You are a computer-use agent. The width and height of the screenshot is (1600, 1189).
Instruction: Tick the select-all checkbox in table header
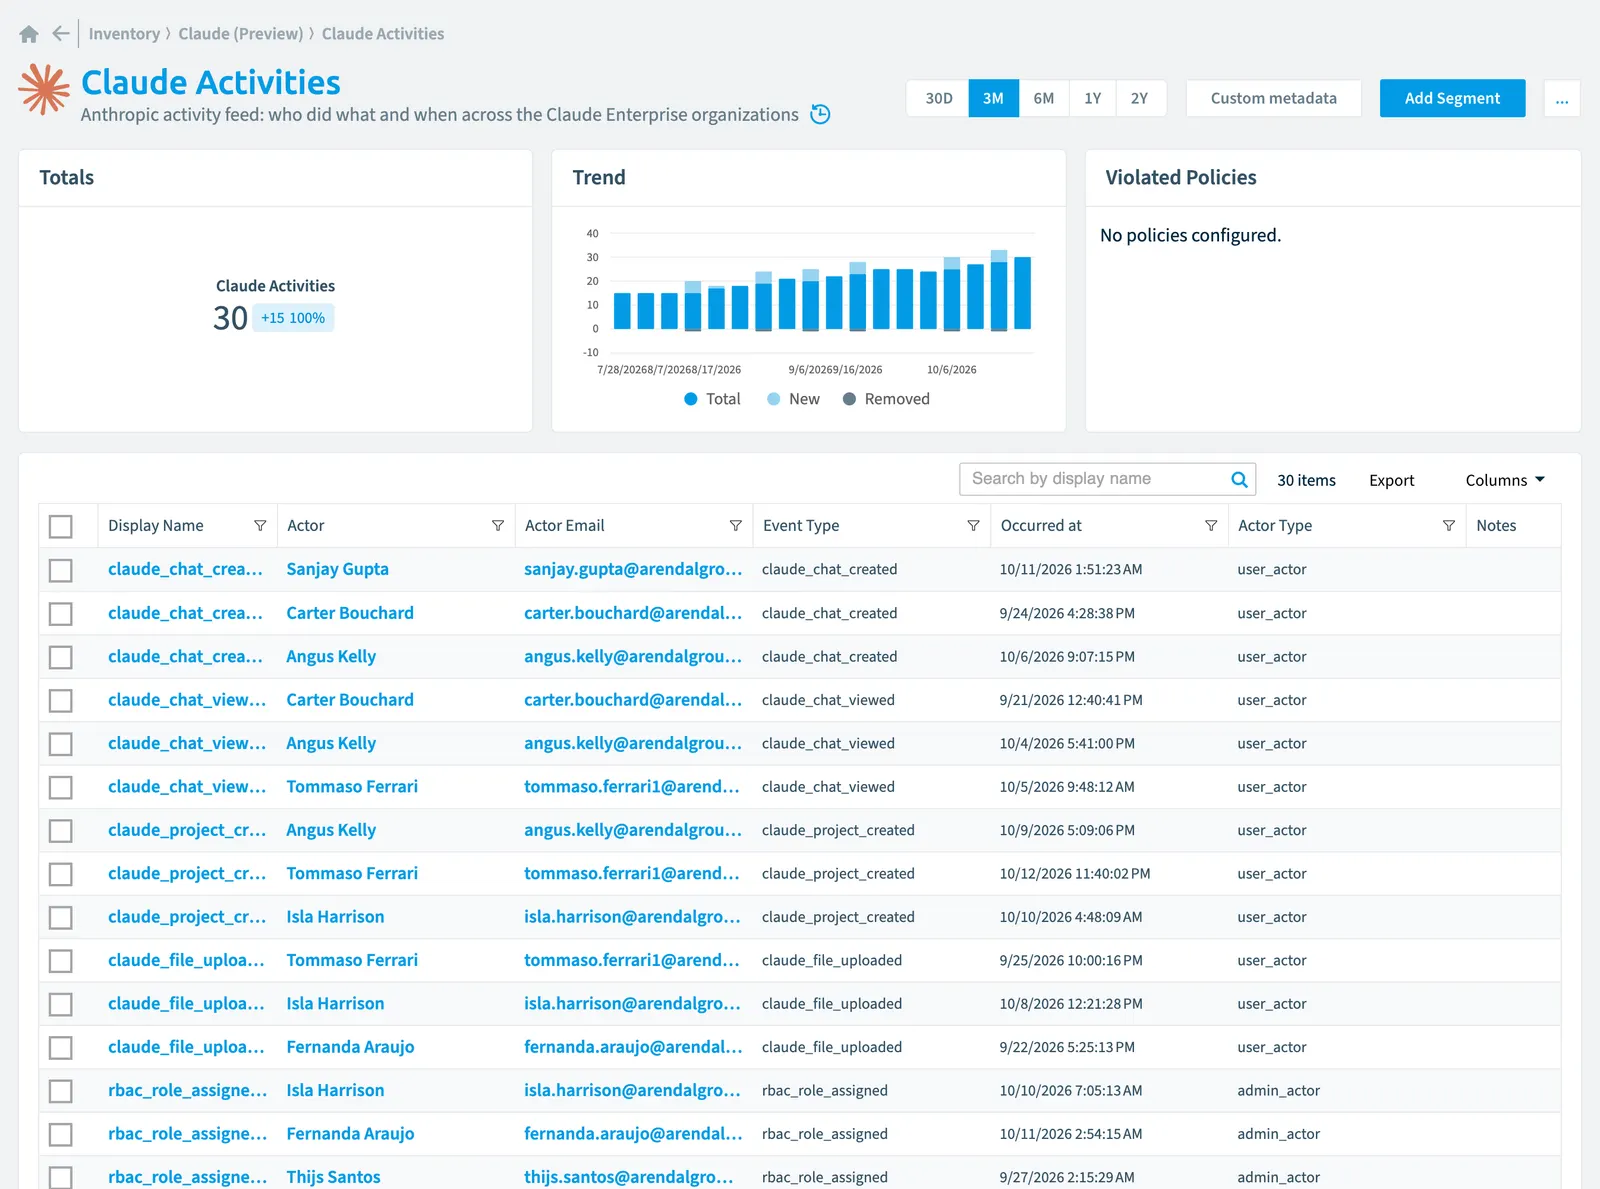61,527
